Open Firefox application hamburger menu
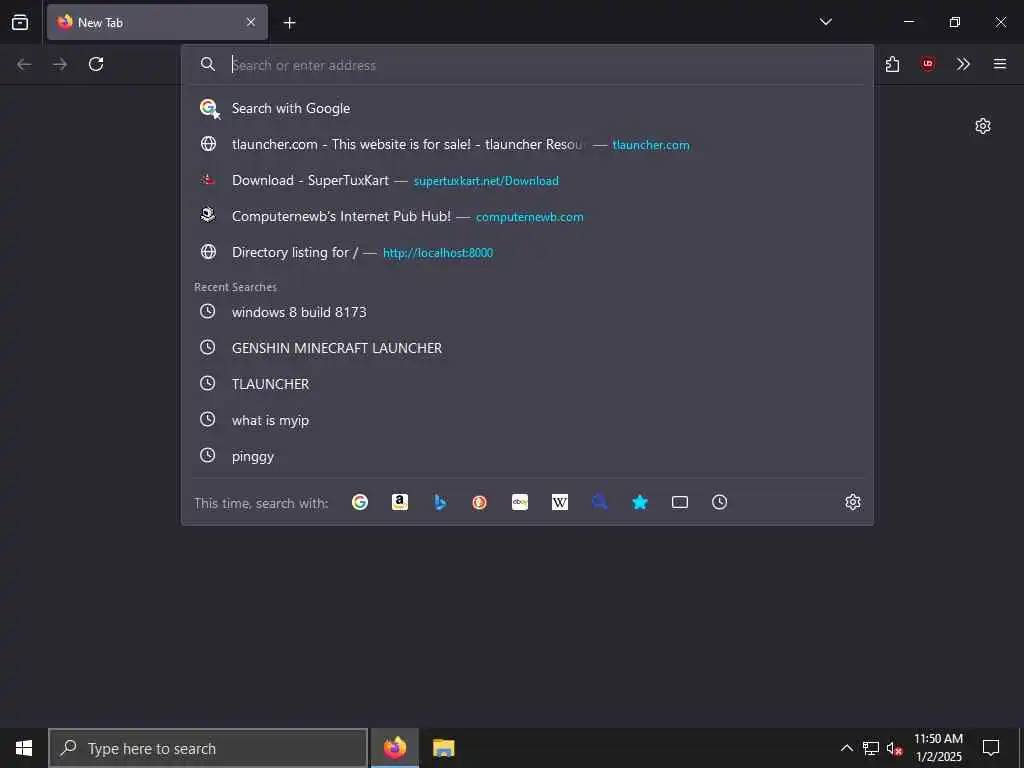The height and width of the screenshot is (768, 1024). tap(1000, 64)
